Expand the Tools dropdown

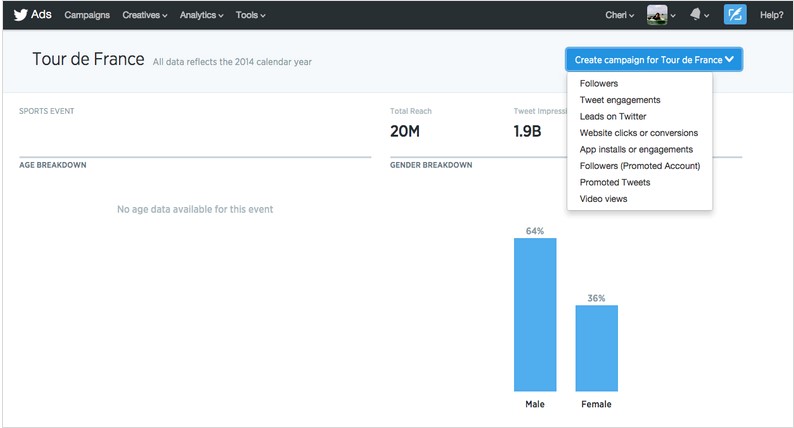click(x=250, y=15)
